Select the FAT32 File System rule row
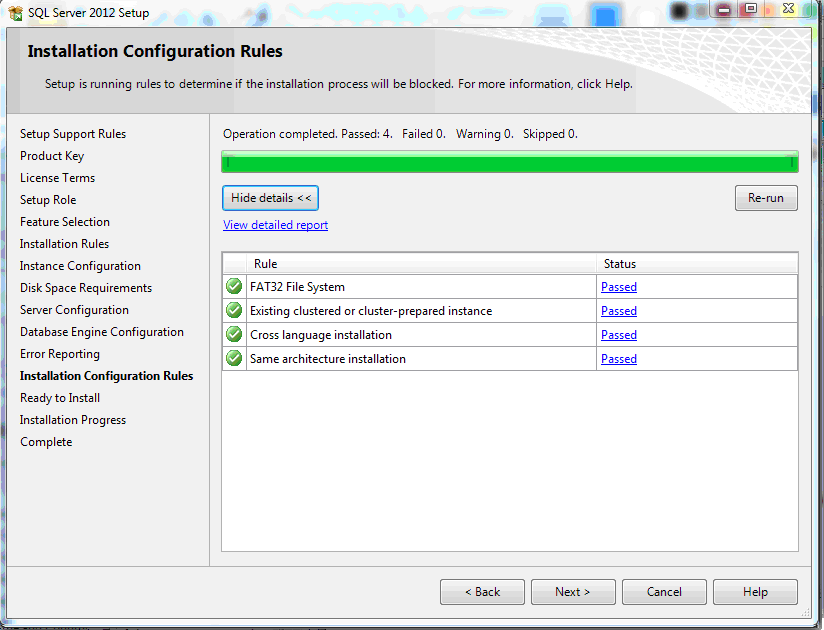Image resolution: width=824 pixels, height=630 pixels. (420, 287)
